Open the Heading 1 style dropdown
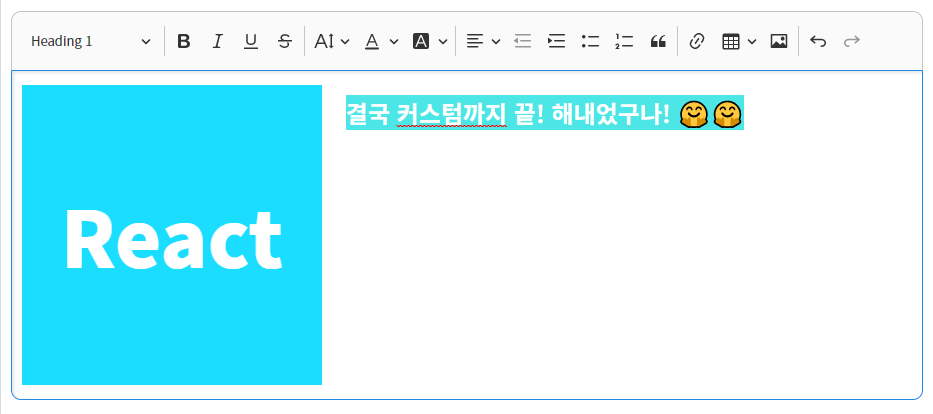The height and width of the screenshot is (414, 933). [91, 41]
